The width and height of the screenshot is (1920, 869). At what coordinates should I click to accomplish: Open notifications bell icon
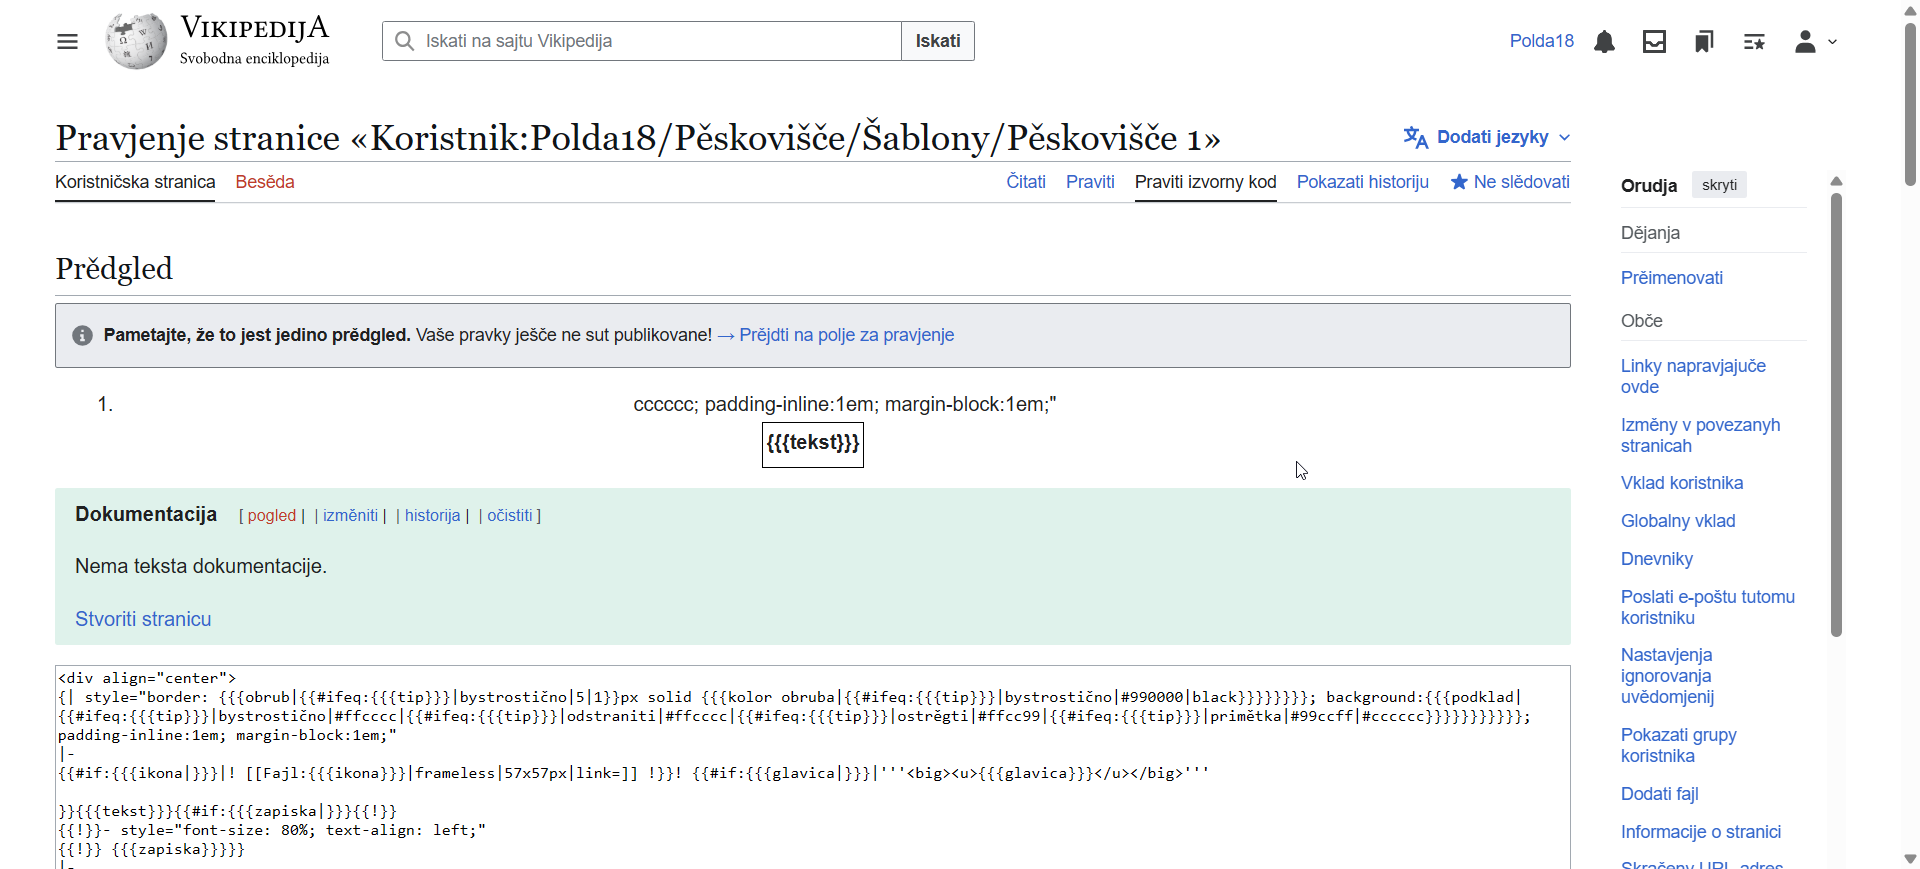pyautogui.click(x=1604, y=41)
